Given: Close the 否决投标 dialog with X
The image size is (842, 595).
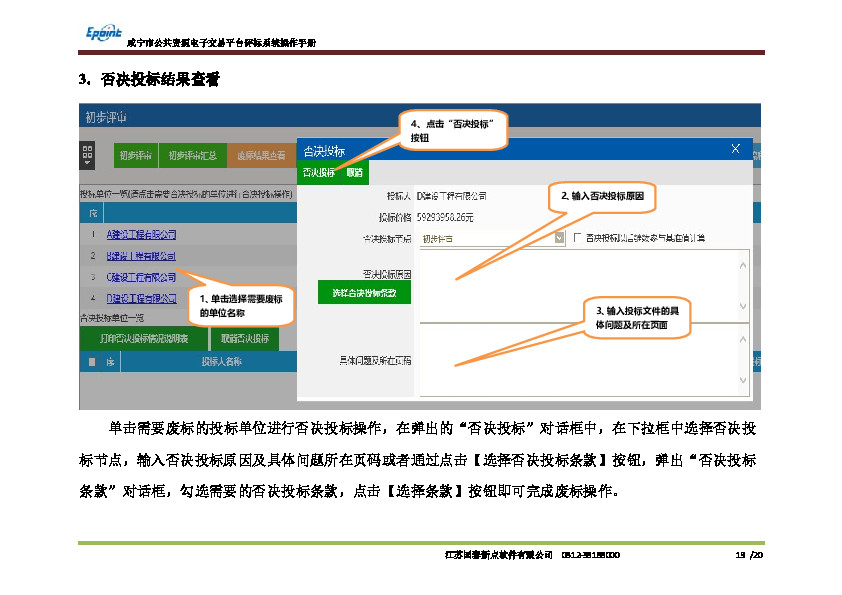Looking at the screenshot, I should click(736, 149).
